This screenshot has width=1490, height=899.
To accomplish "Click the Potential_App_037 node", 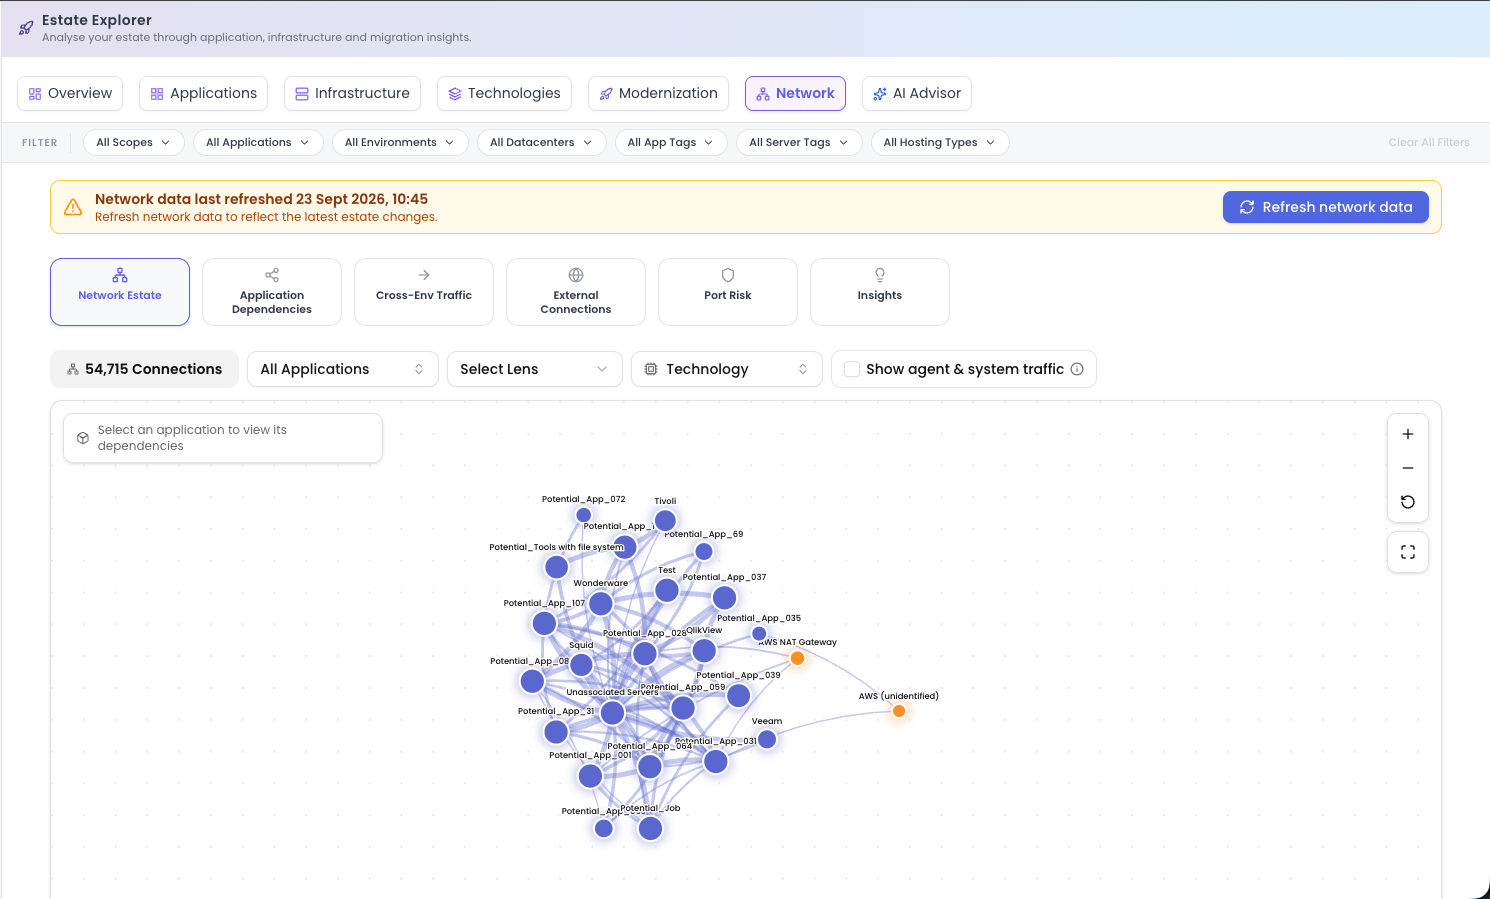I will (724, 598).
